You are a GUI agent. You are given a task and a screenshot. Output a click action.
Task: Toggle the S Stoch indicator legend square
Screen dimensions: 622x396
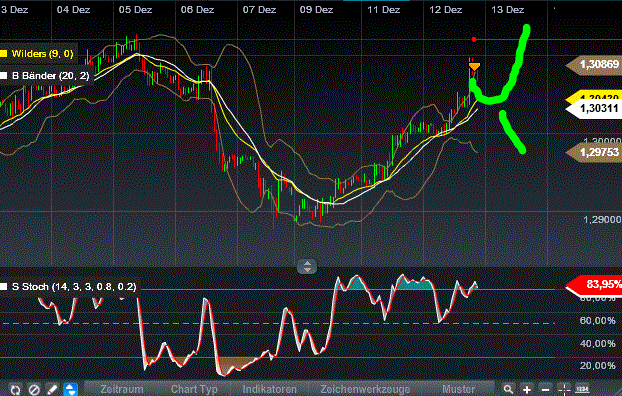4,286
